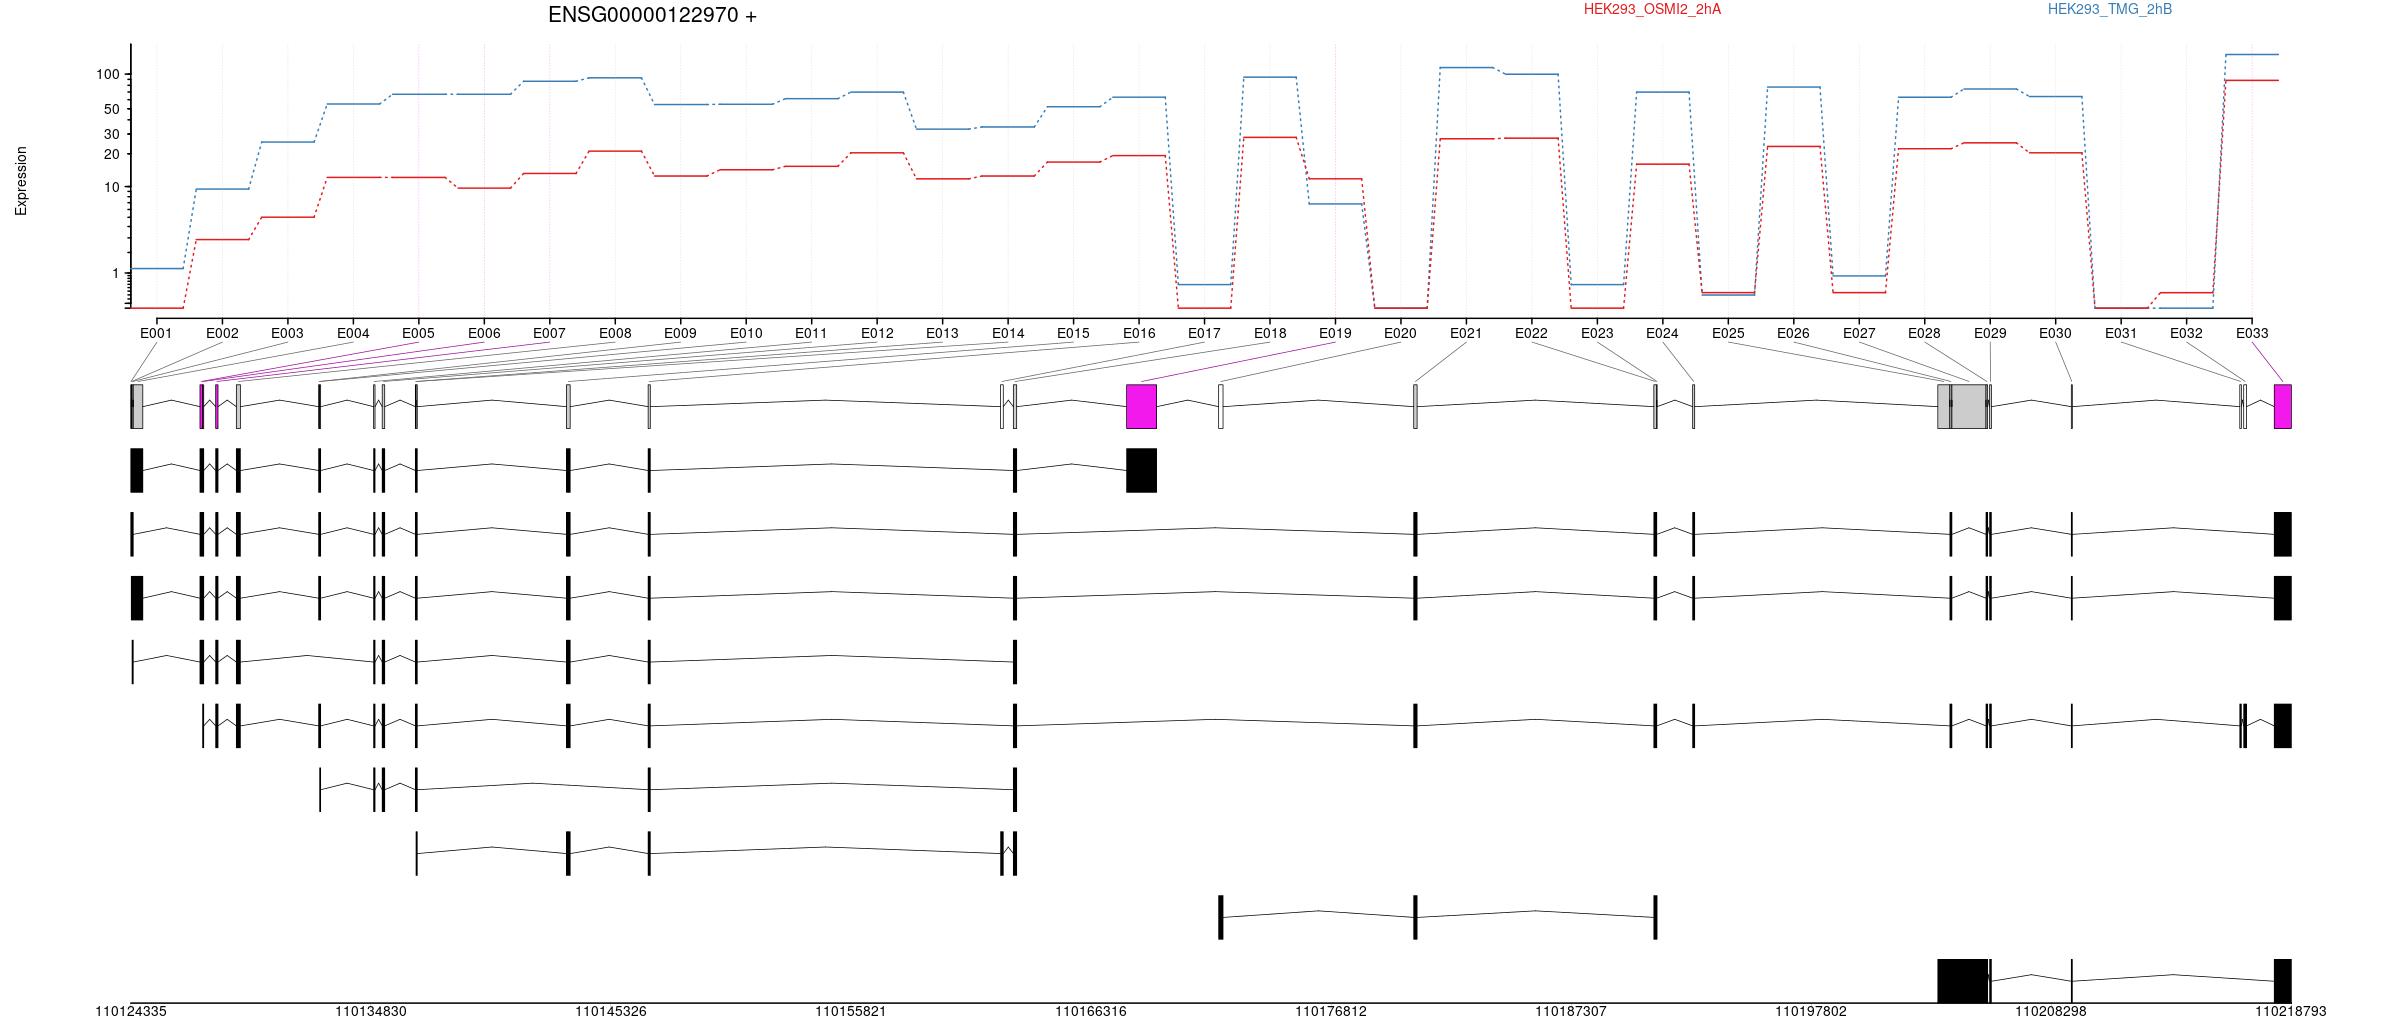Click genomic coordinate 110145326
Image resolution: width=2400 pixels, height=1030 pixels.
(x=611, y=1012)
